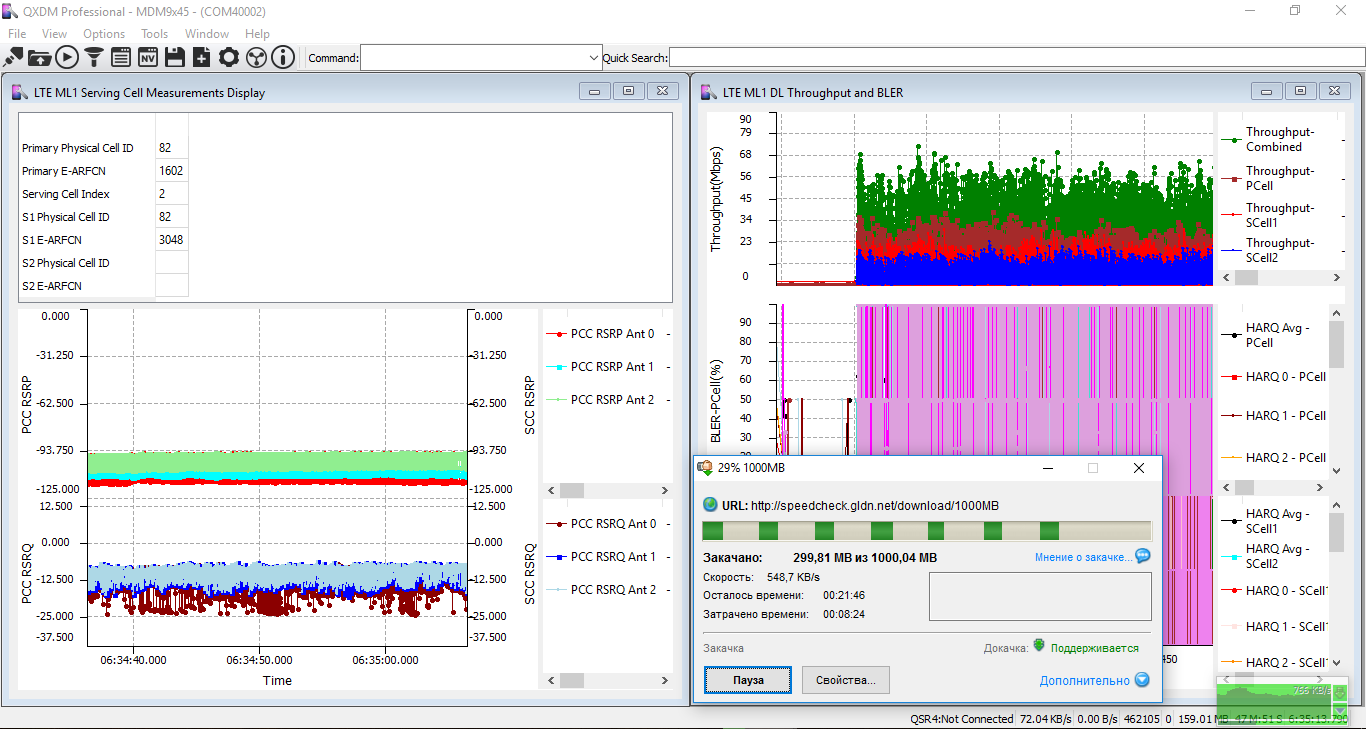
Task: Click the info circle toolbar icon
Action: [283, 57]
